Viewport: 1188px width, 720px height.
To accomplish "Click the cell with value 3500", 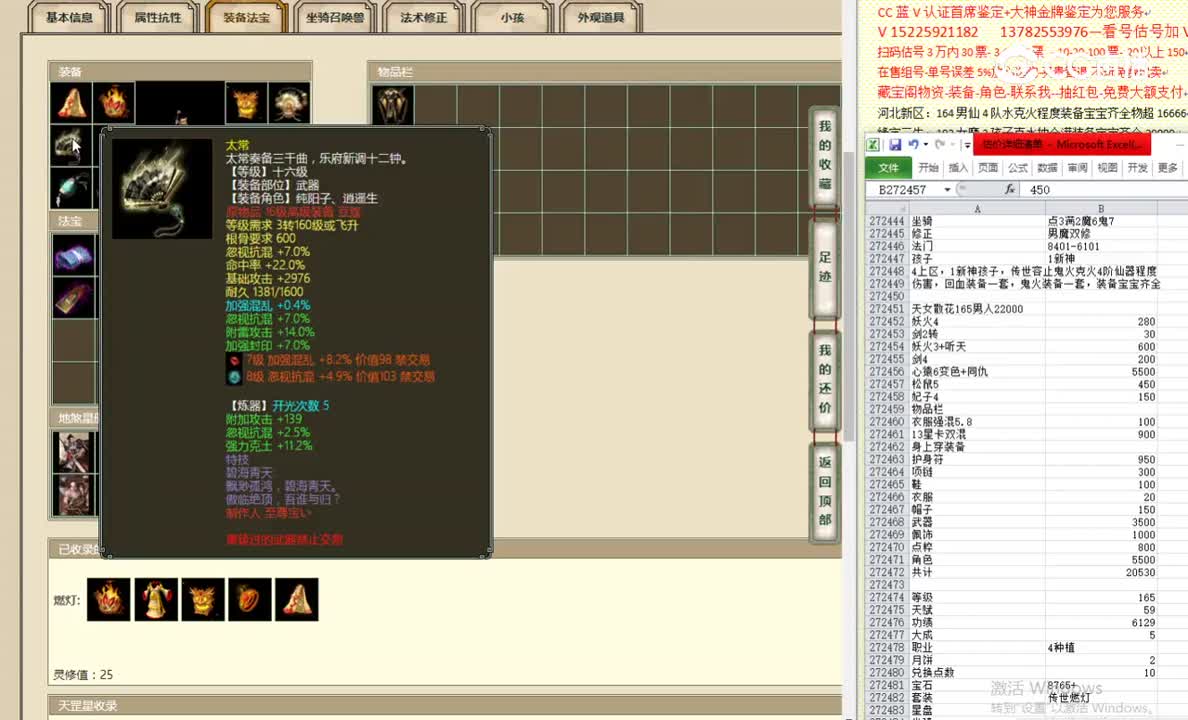I will coord(1101,522).
